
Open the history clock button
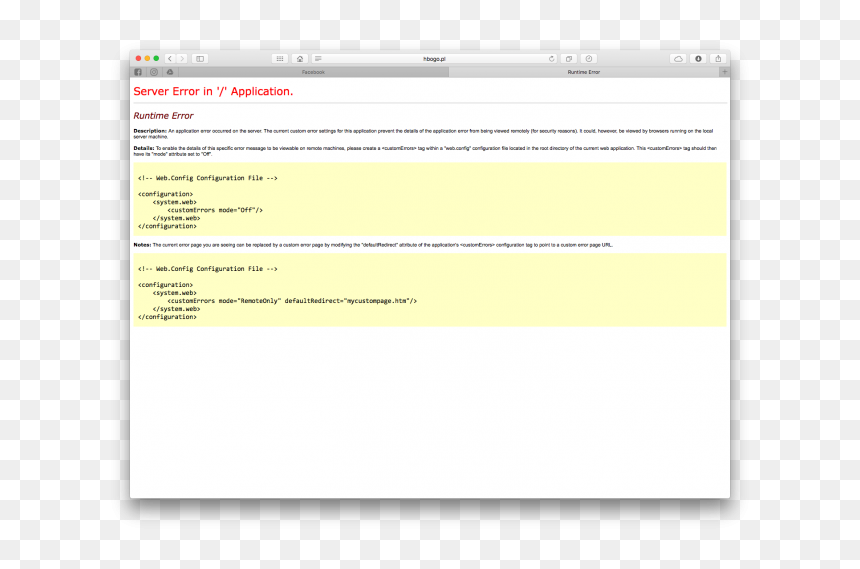click(589, 59)
